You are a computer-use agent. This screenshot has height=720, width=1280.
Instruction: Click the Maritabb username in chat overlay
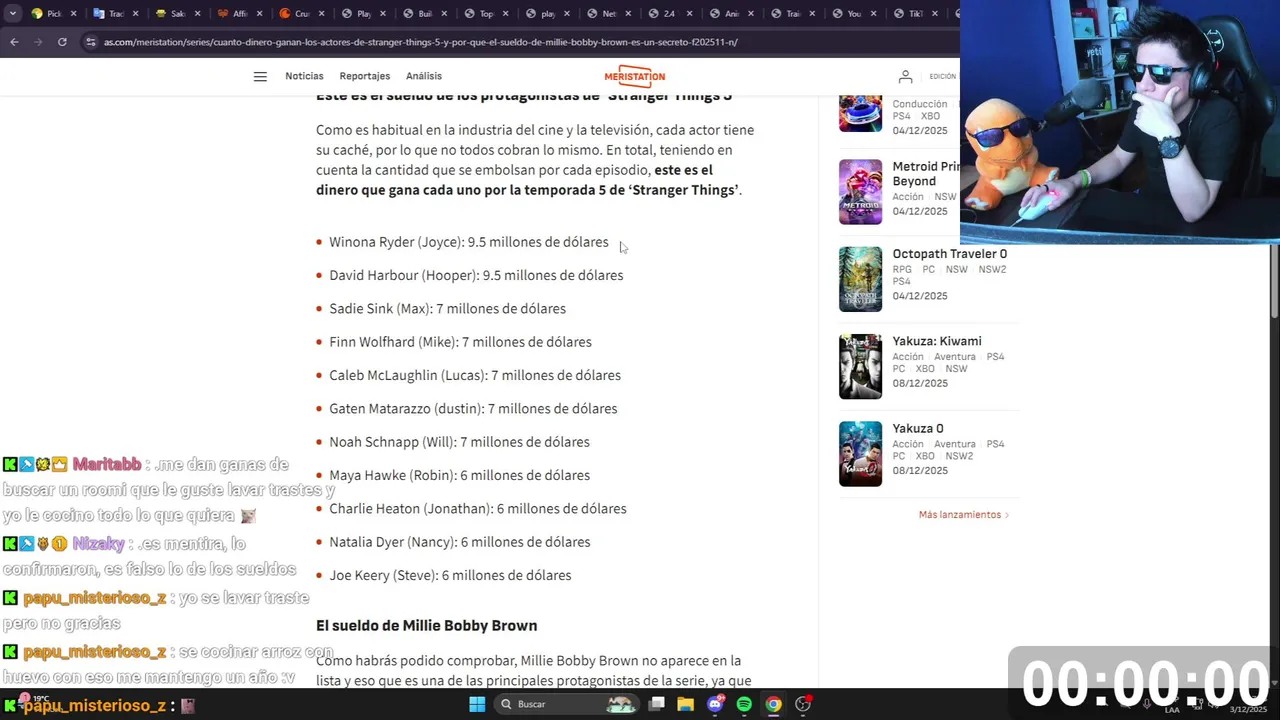(107, 464)
